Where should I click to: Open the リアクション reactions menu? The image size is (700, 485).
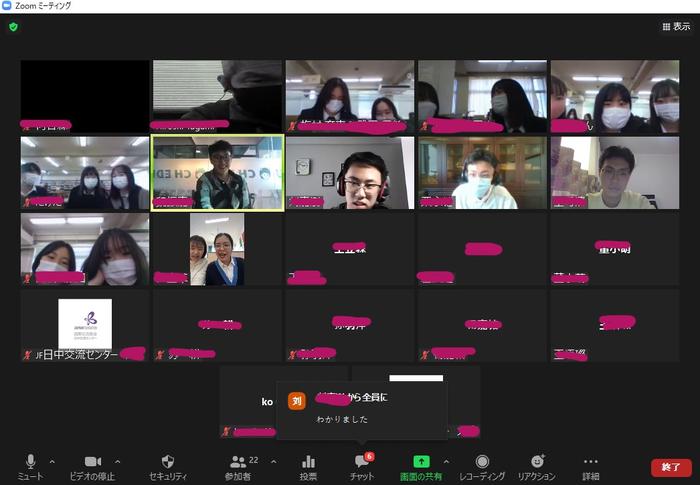tap(537, 467)
